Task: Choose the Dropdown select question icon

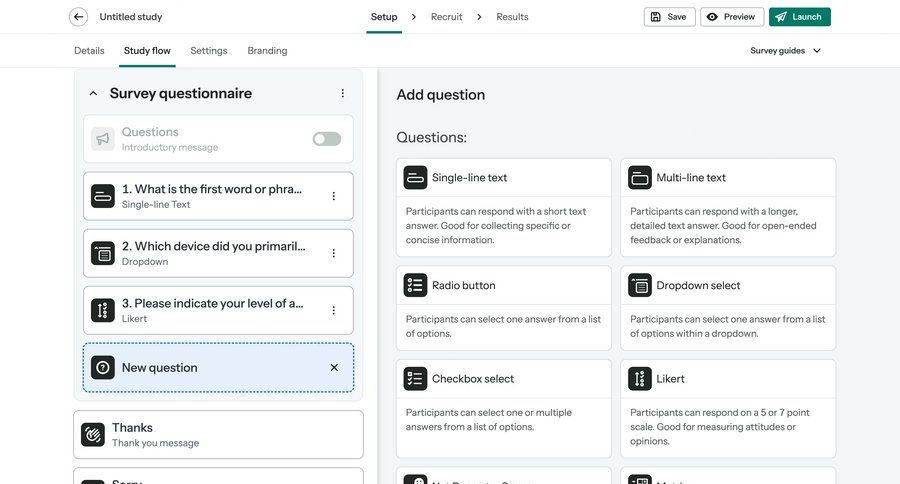Action: tap(640, 285)
